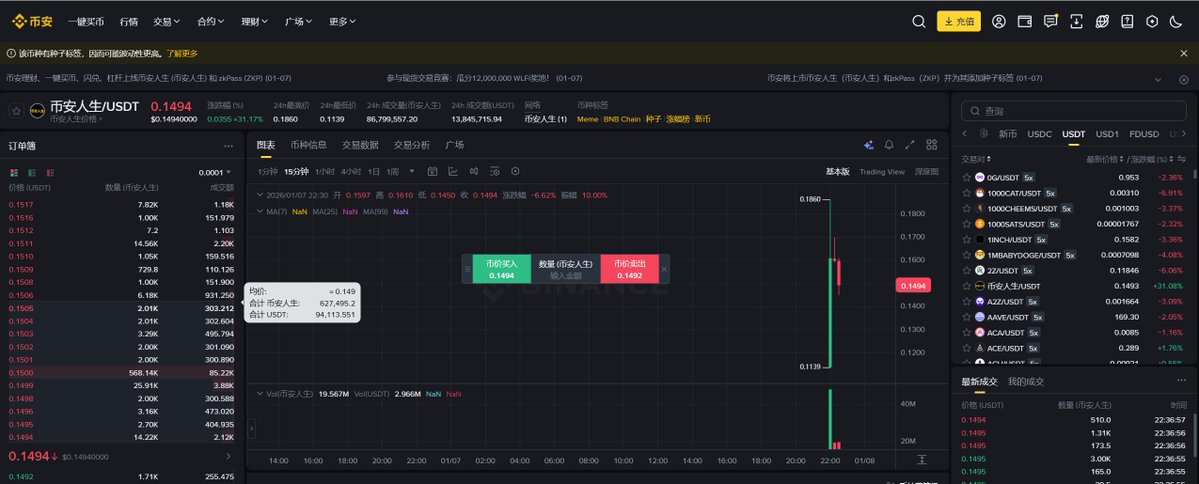Switch to 交易分析 tab
The image size is (1199, 484).
pos(411,145)
